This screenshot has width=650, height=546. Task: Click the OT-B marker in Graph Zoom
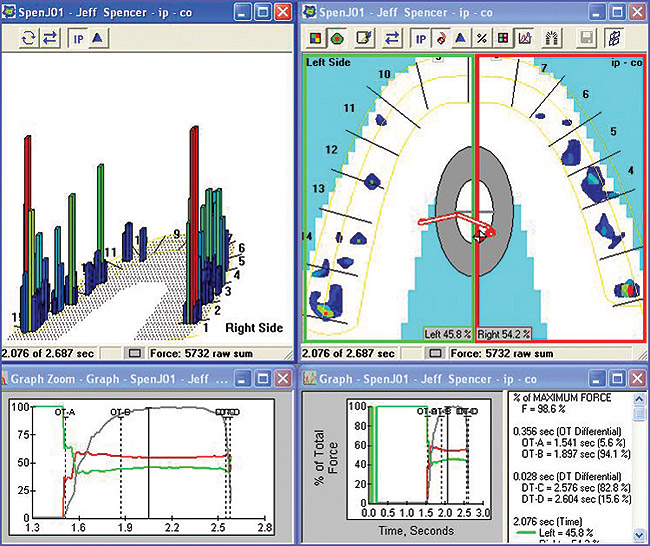pyautogui.click(x=121, y=412)
